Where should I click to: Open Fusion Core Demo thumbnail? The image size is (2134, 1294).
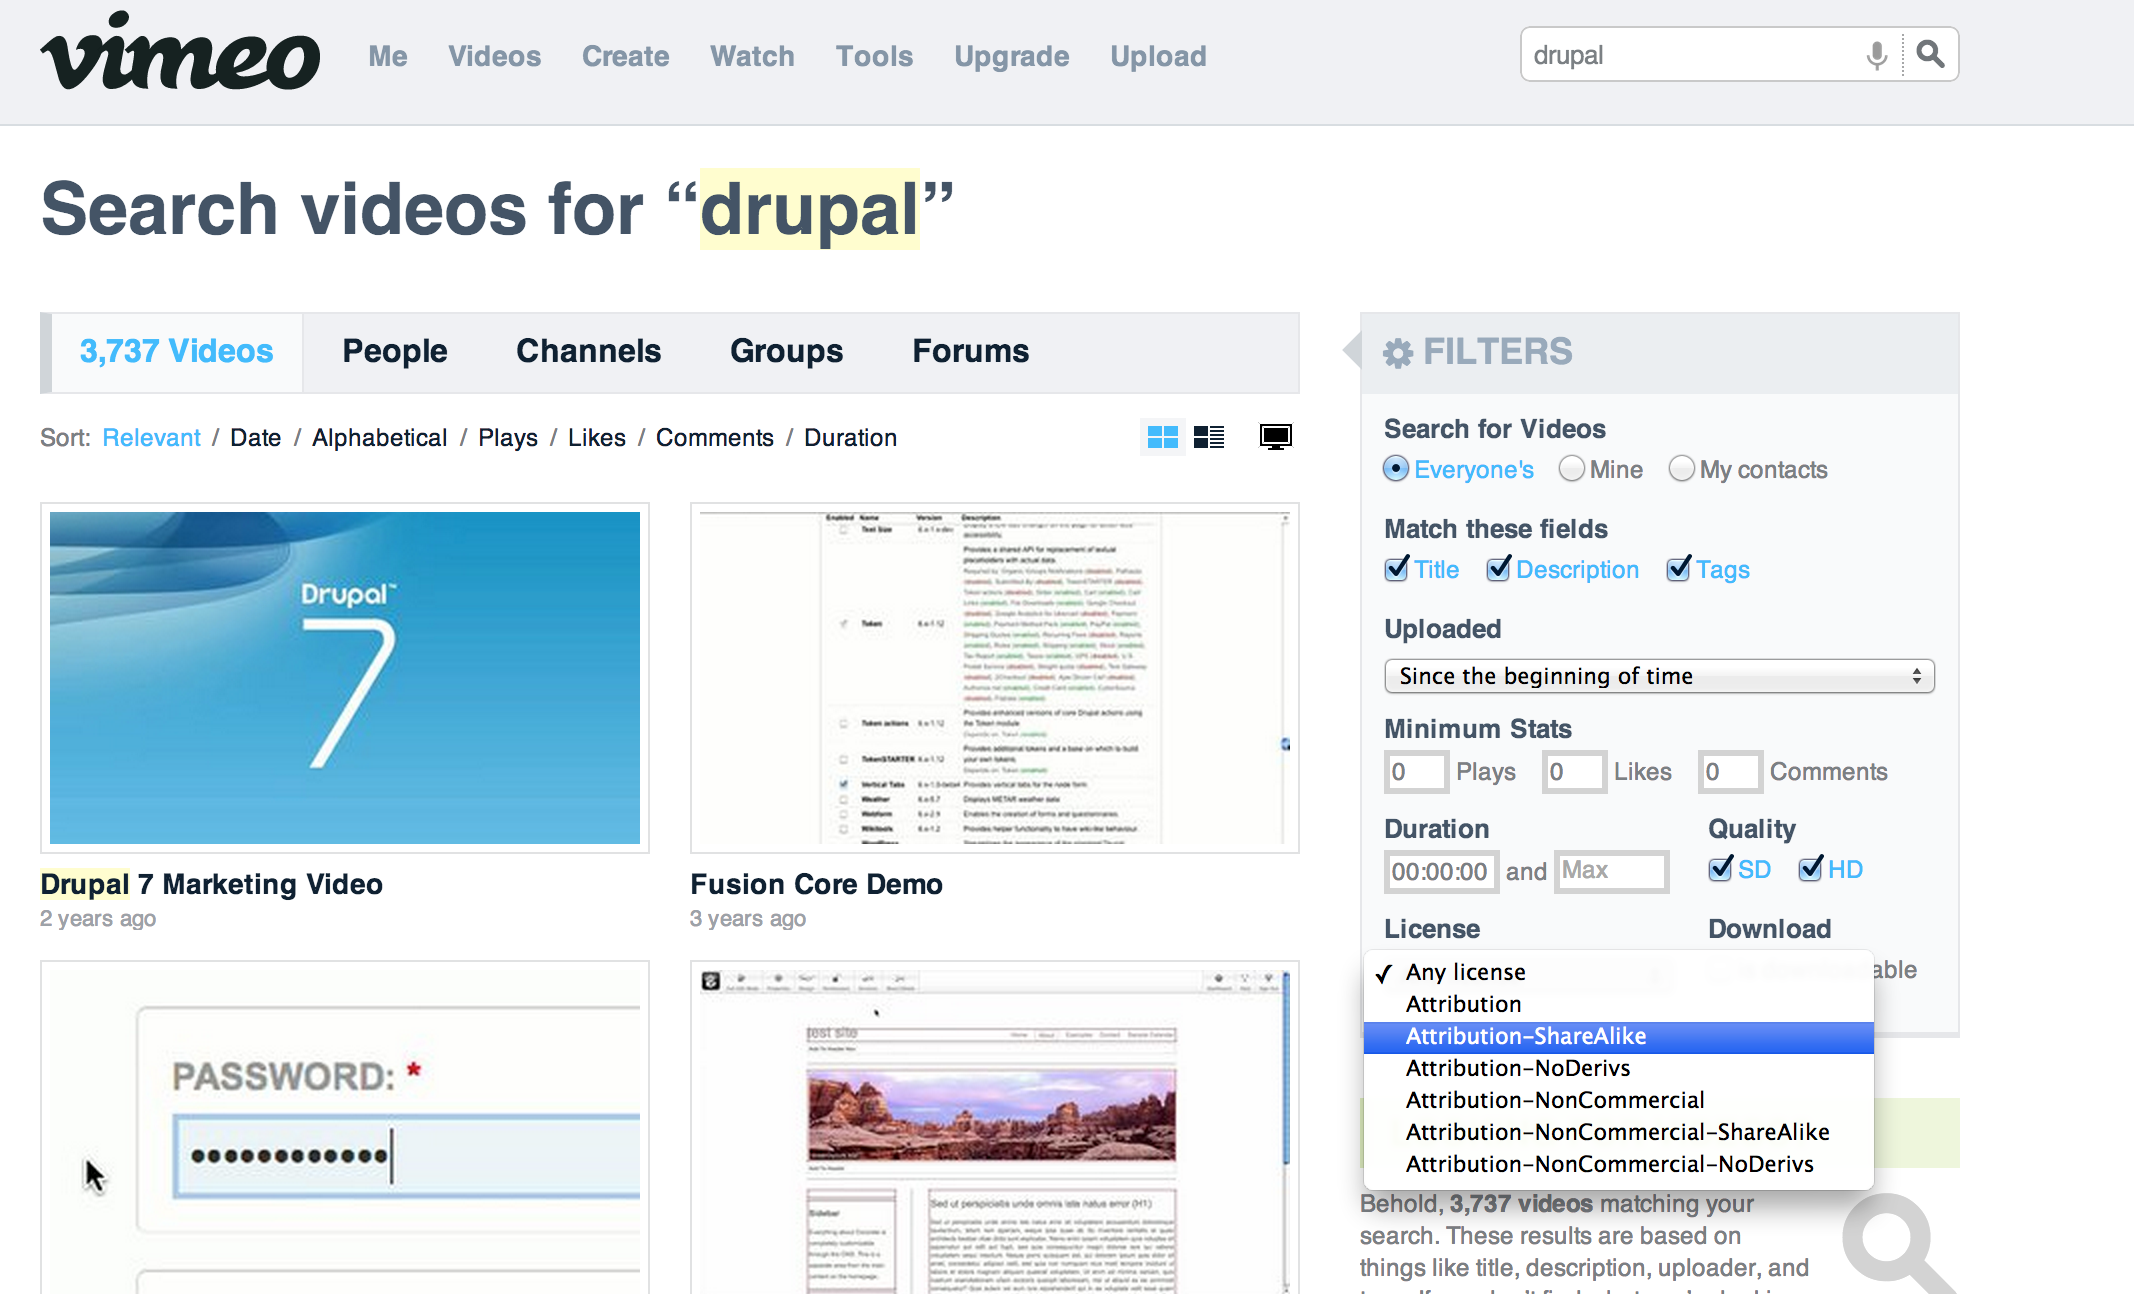995,678
